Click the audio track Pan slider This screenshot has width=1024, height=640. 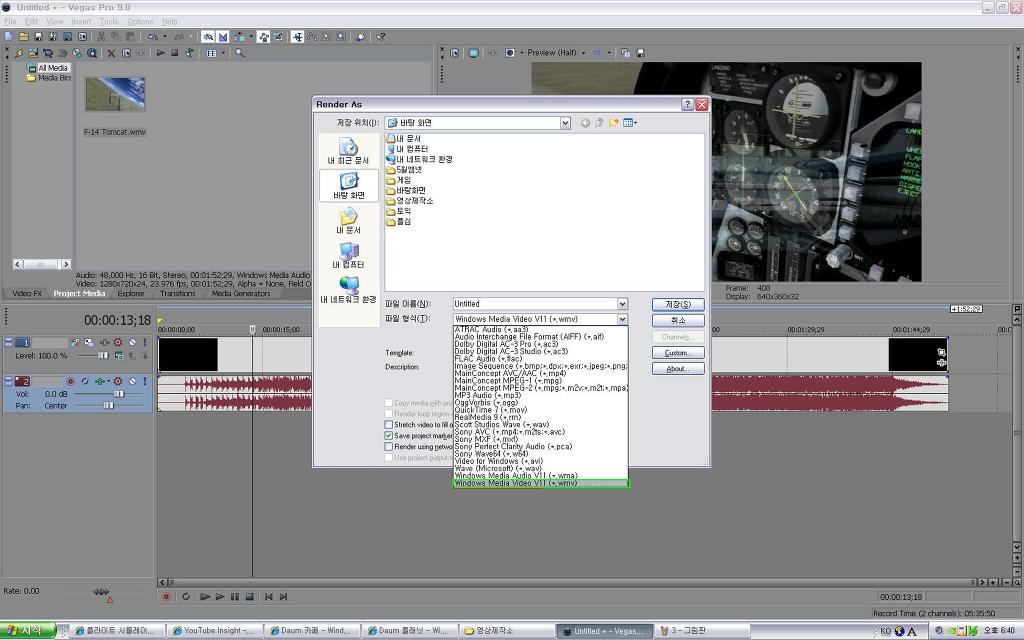(108, 406)
